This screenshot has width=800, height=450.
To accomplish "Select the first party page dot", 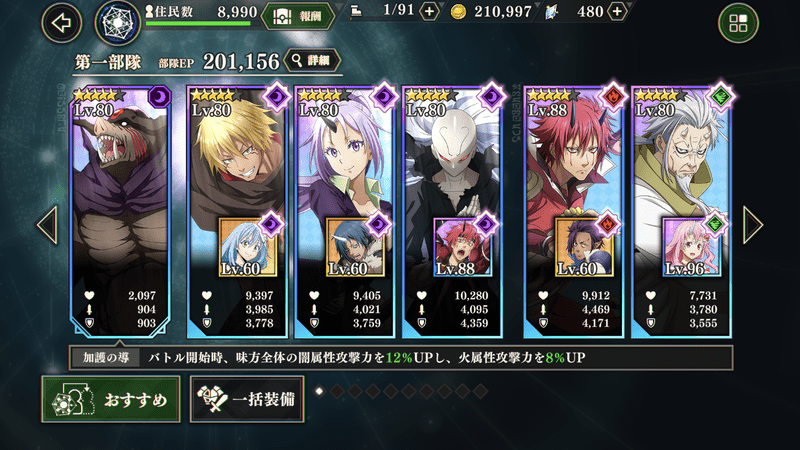I will click(319, 391).
